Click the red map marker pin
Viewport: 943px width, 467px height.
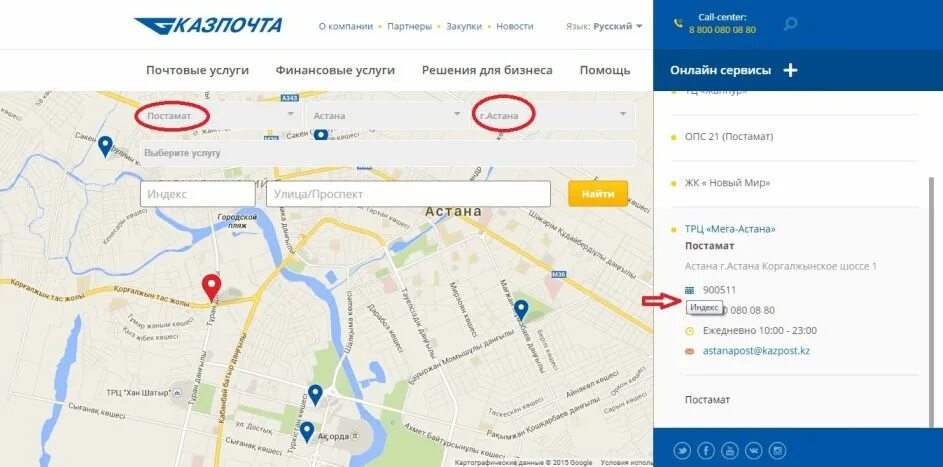211,287
